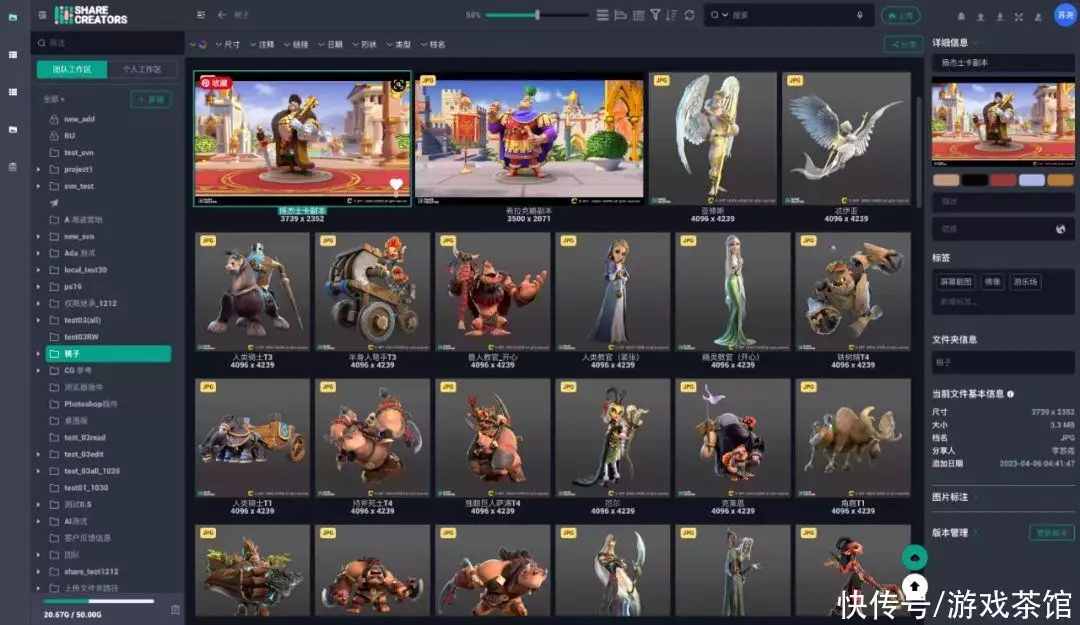Click the upward arrow icon next to the bell
Viewport: 1080px width, 625px height.
[980, 17]
